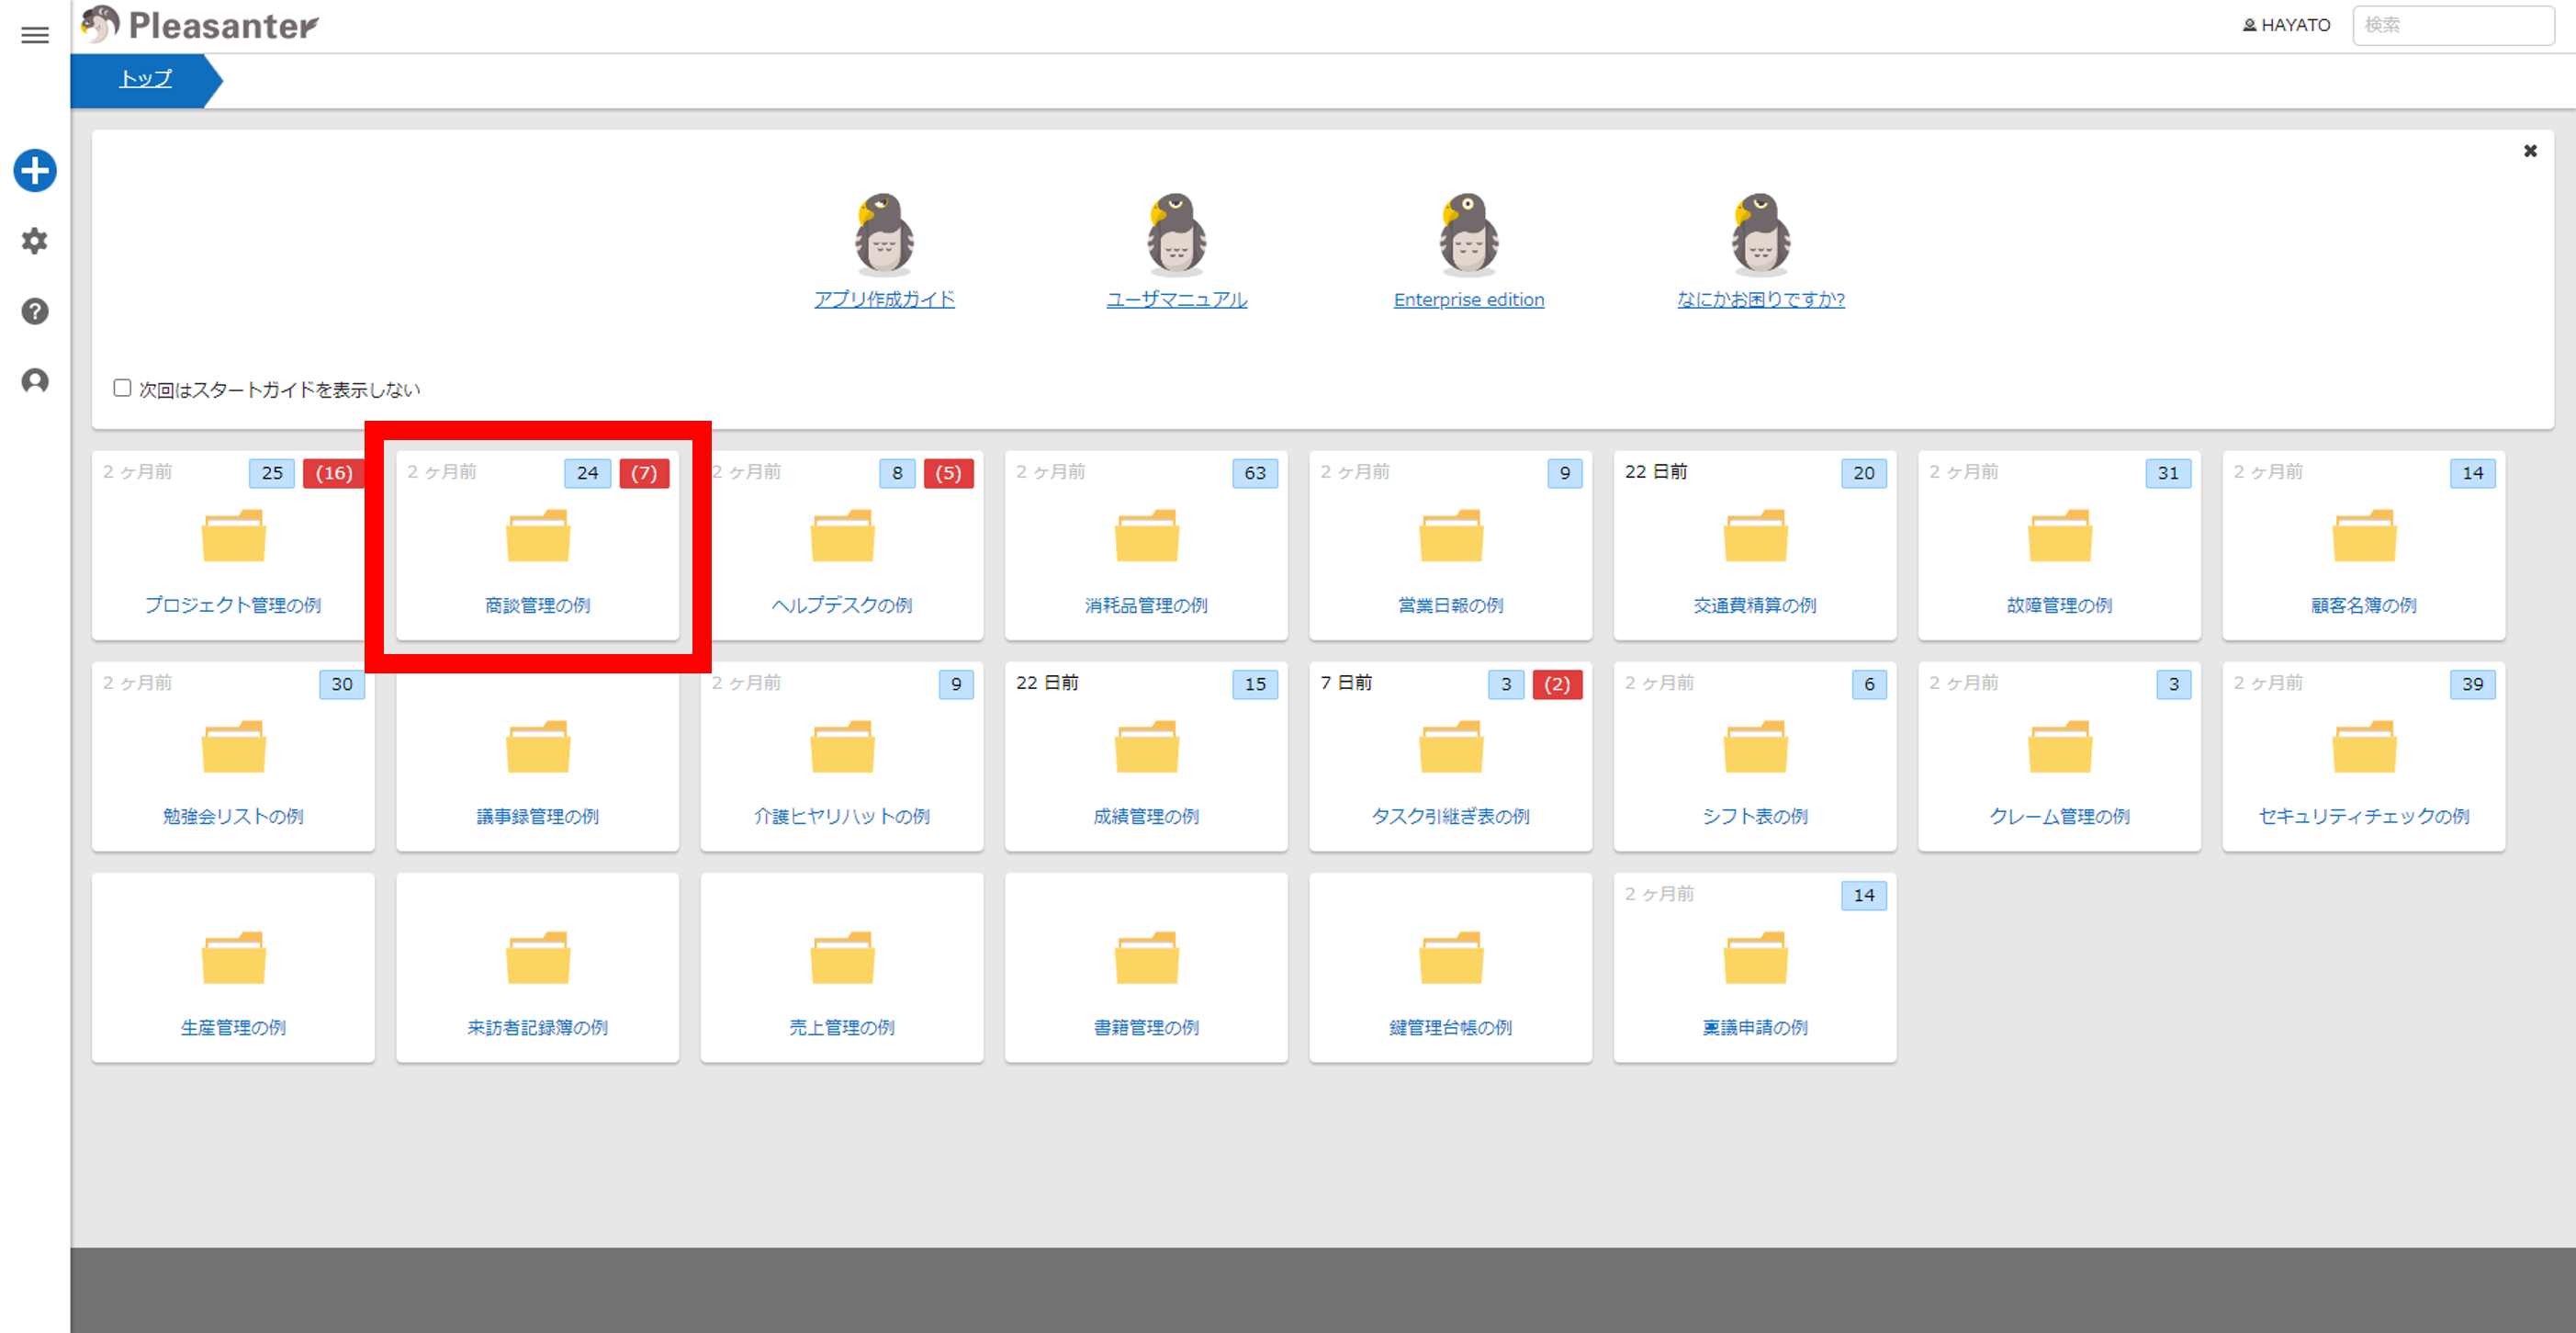
Task: Open the 勉強会リストの例 folder icon
Action: click(x=233, y=746)
